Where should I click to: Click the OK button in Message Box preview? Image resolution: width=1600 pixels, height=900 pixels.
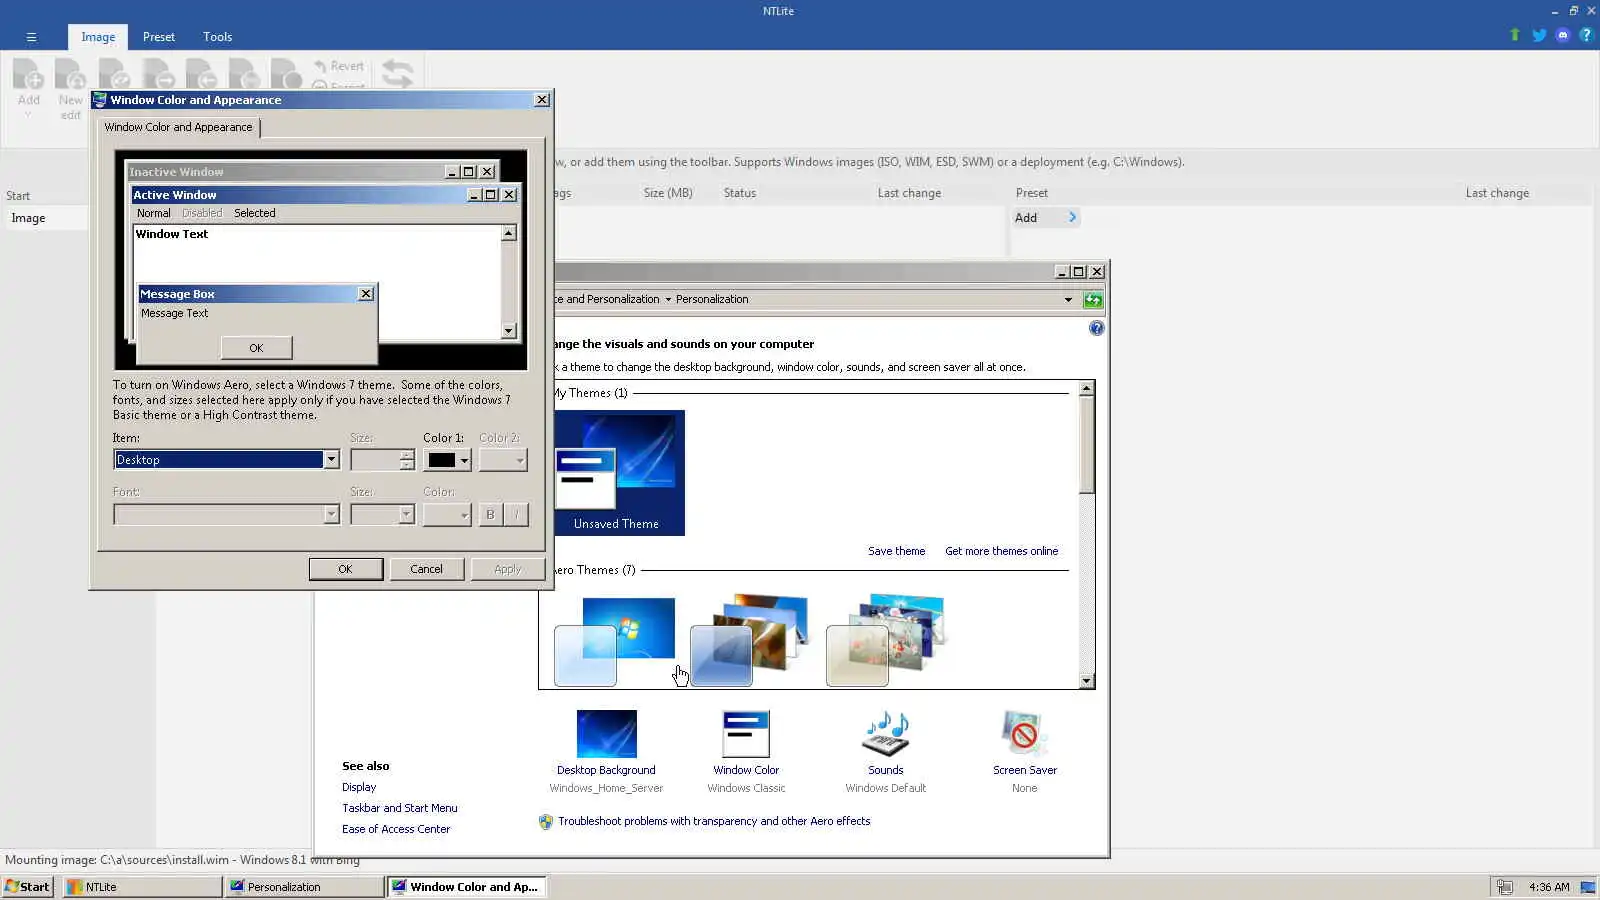(256, 348)
